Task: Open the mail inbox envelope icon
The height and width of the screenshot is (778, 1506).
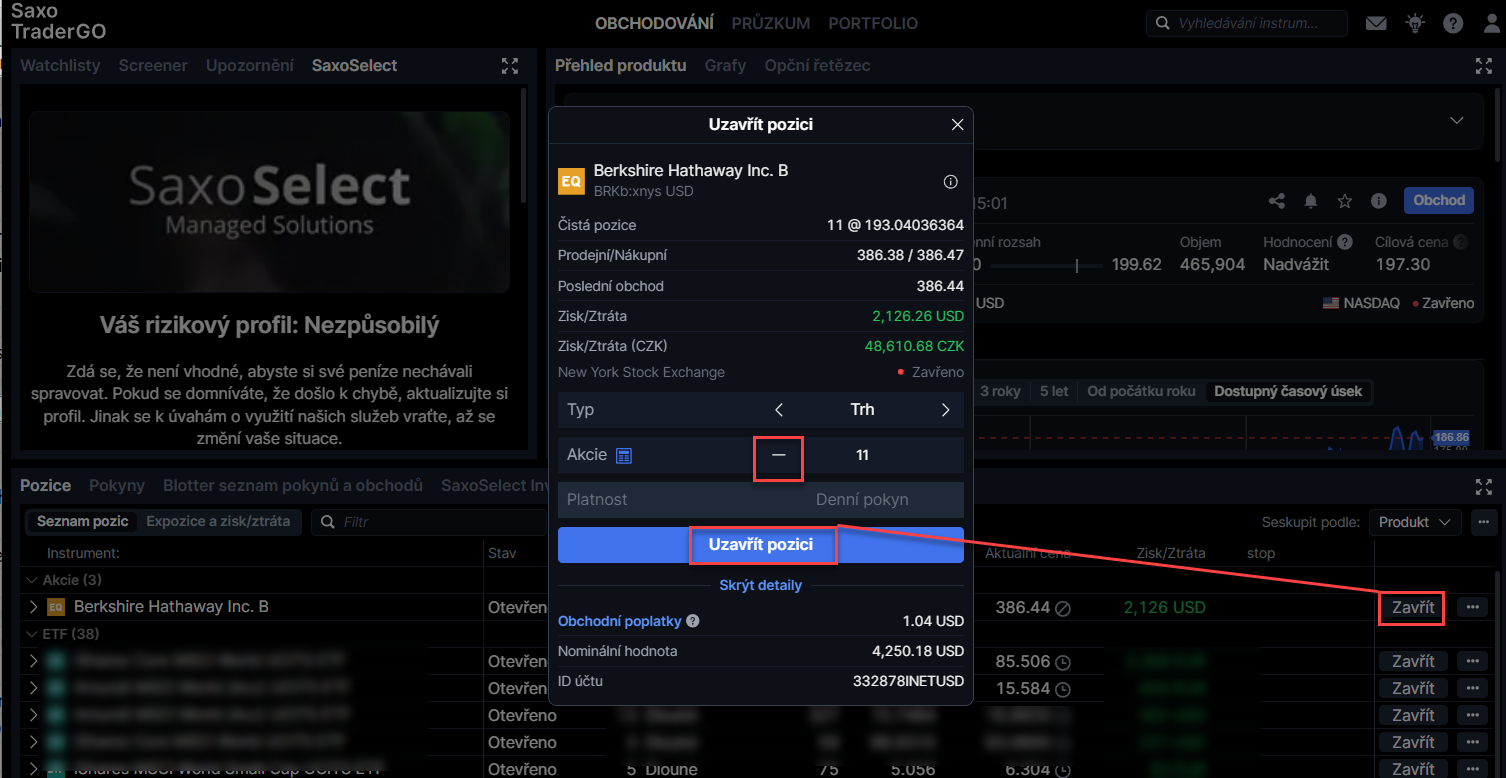Action: click(x=1376, y=23)
